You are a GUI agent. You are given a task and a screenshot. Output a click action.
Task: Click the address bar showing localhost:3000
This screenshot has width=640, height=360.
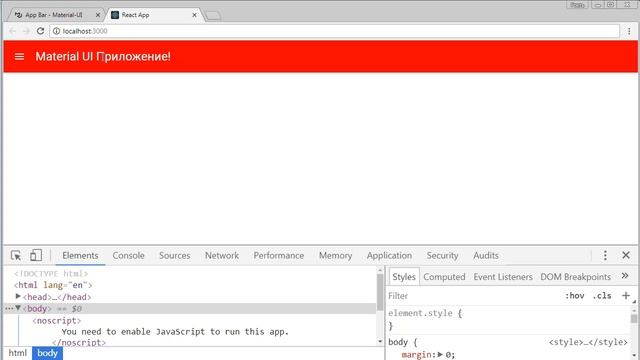click(x=335, y=31)
